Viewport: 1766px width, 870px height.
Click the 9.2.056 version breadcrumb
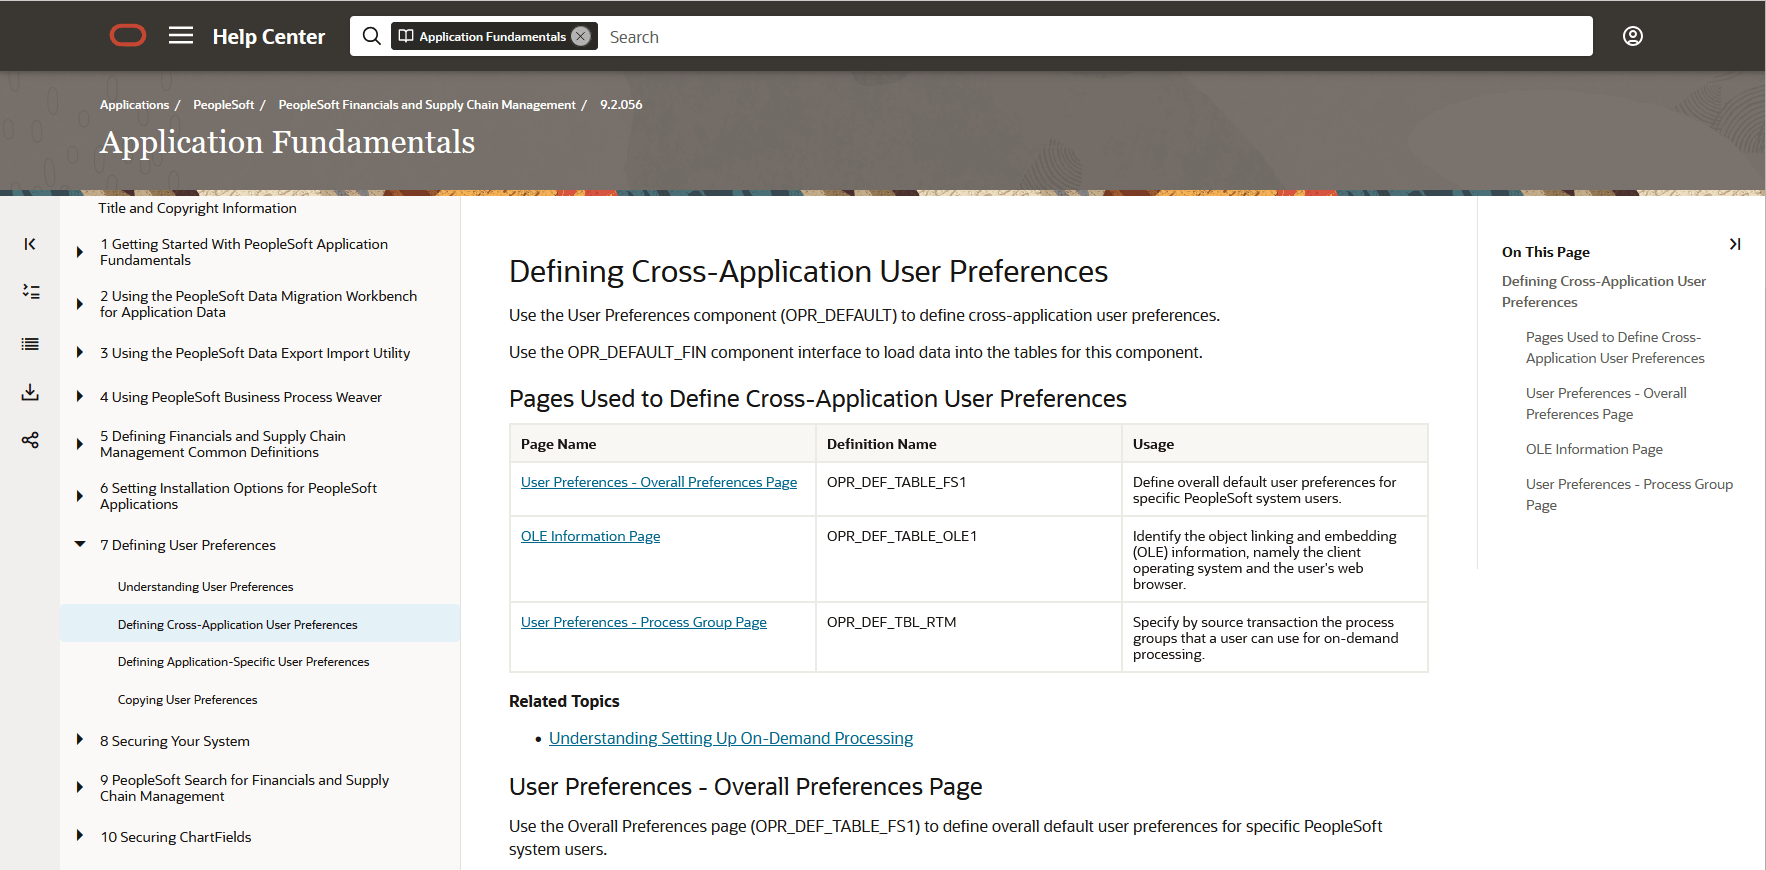[621, 105]
